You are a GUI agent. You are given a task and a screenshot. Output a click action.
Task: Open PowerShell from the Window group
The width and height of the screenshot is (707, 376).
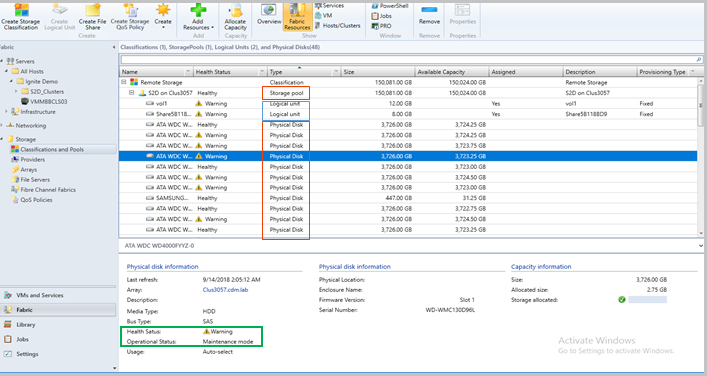point(390,6)
